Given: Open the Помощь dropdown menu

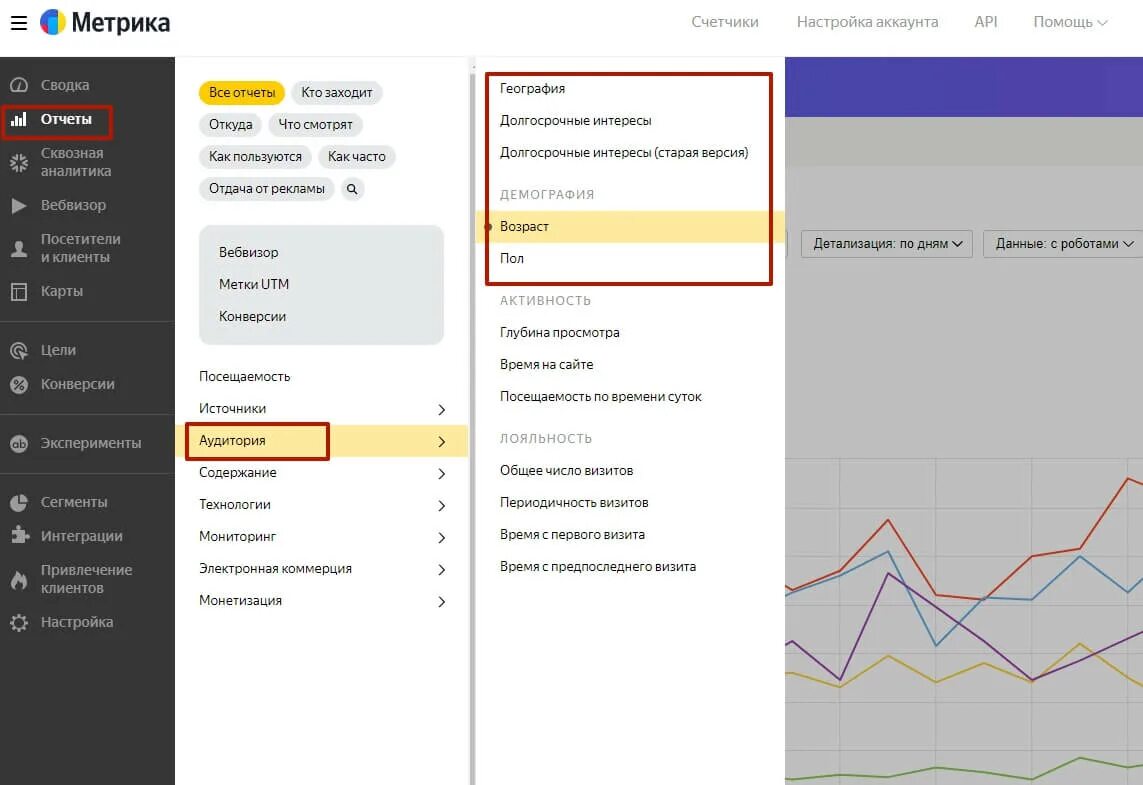Looking at the screenshot, I should pos(1070,22).
